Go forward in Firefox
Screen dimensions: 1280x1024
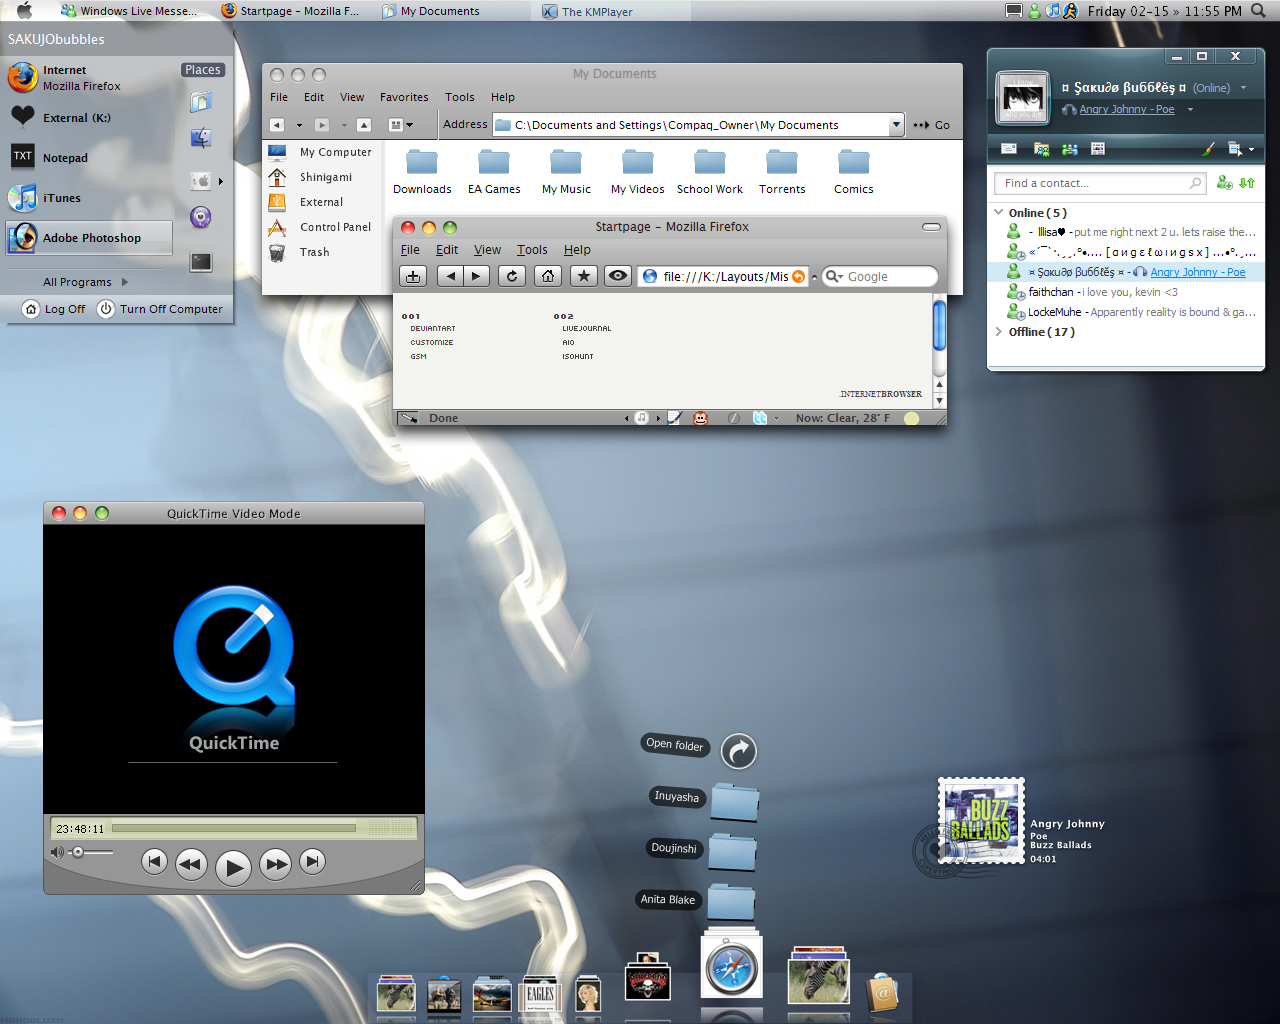point(476,276)
